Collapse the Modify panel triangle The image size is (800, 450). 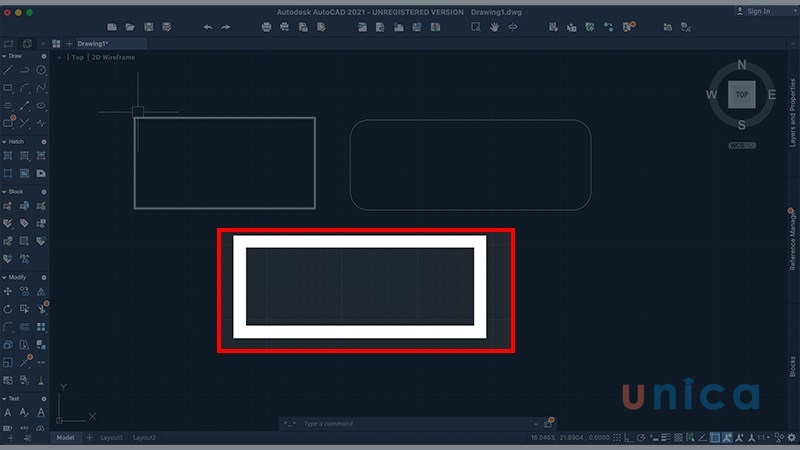coord(4,278)
